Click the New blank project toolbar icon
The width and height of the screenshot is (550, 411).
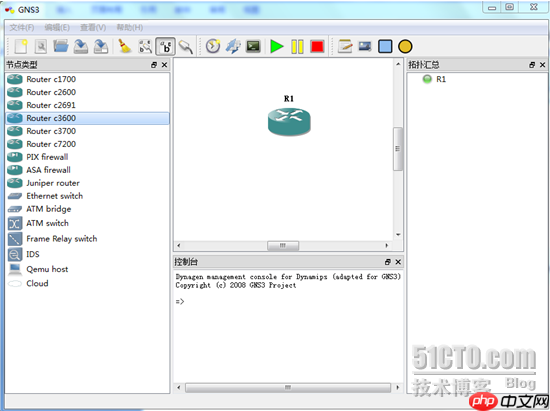click(21, 47)
